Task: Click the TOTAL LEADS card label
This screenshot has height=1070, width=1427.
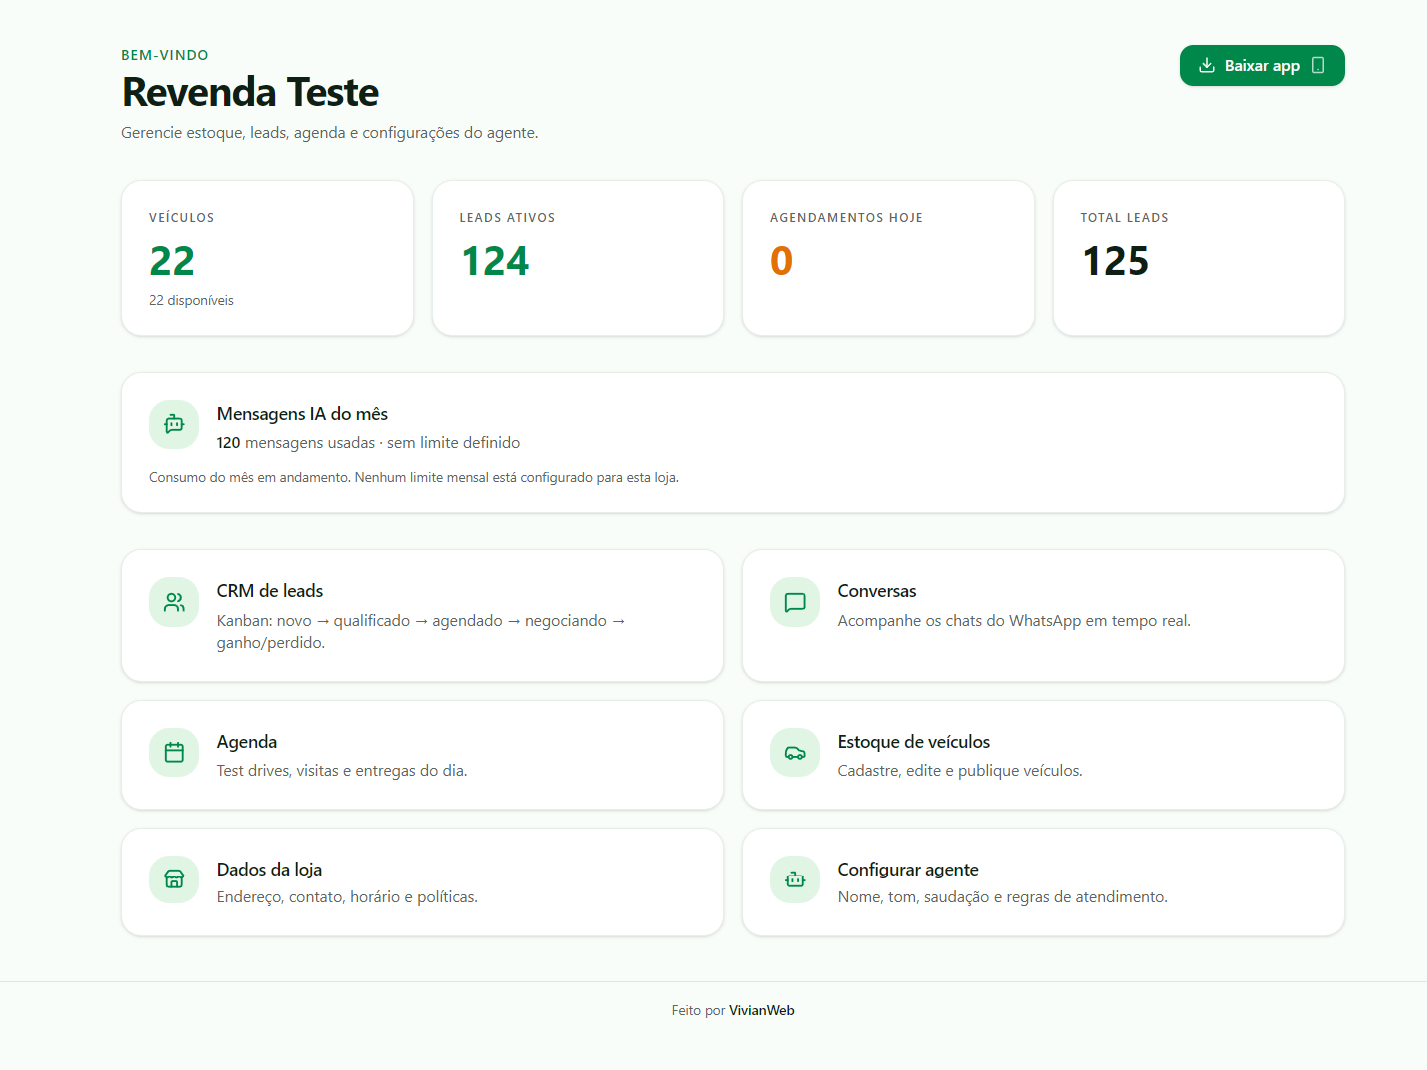Action: point(1124,218)
